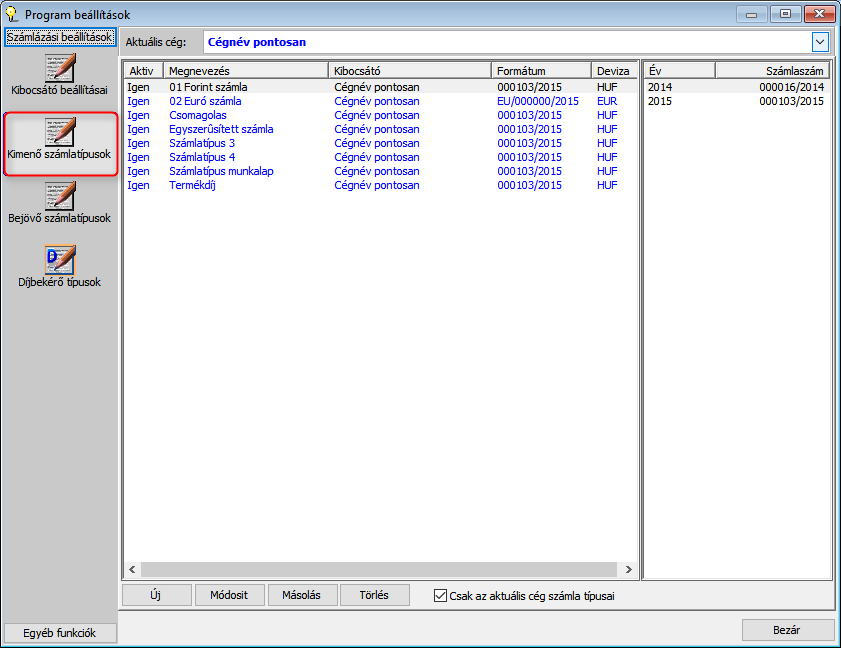Sort by Formátum column header

click(541, 71)
